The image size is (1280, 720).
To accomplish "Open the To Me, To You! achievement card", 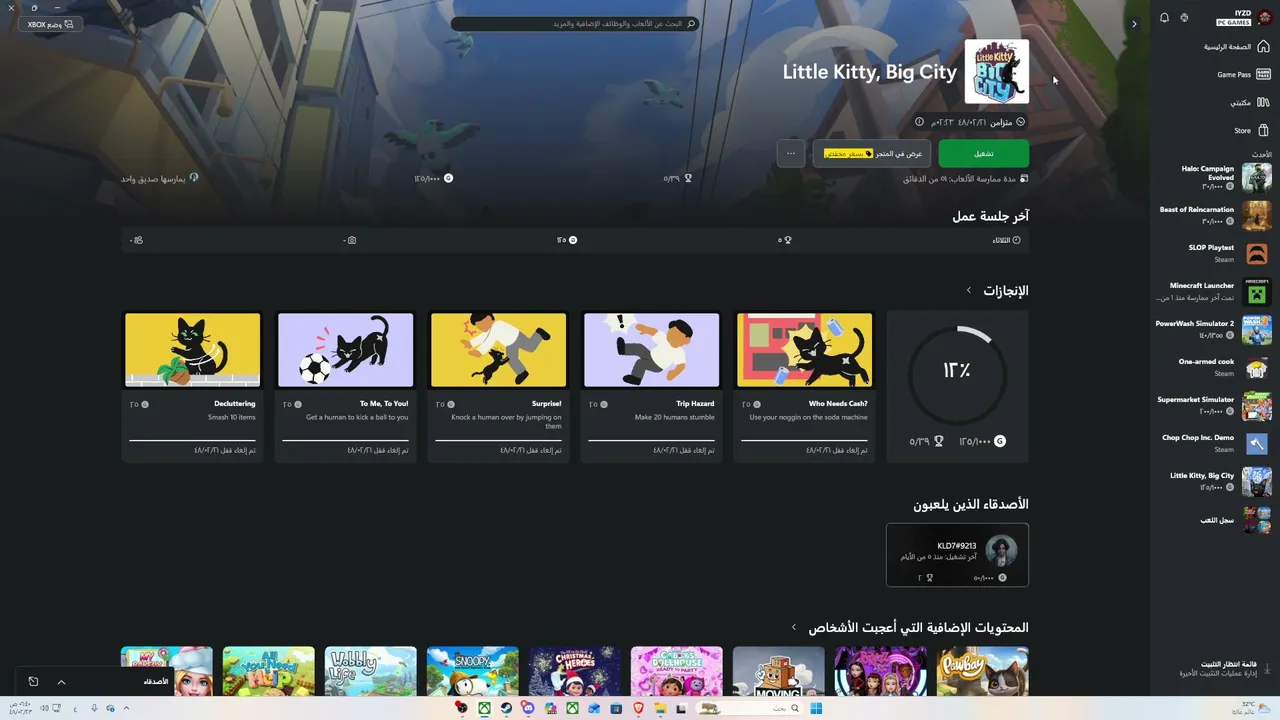I will tap(345, 386).
